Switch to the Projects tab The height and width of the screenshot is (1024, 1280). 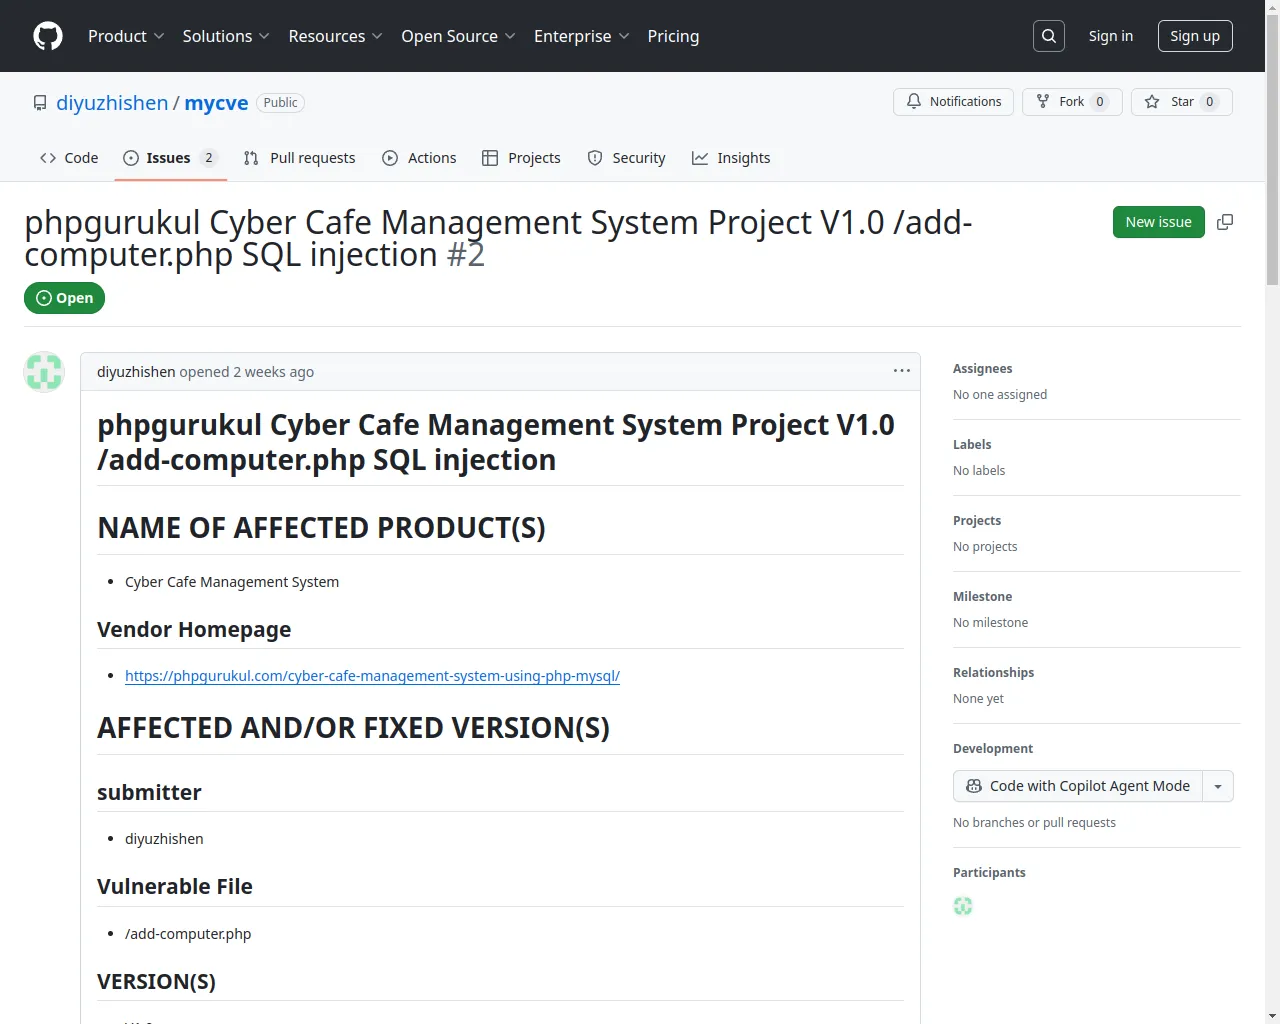521,158
